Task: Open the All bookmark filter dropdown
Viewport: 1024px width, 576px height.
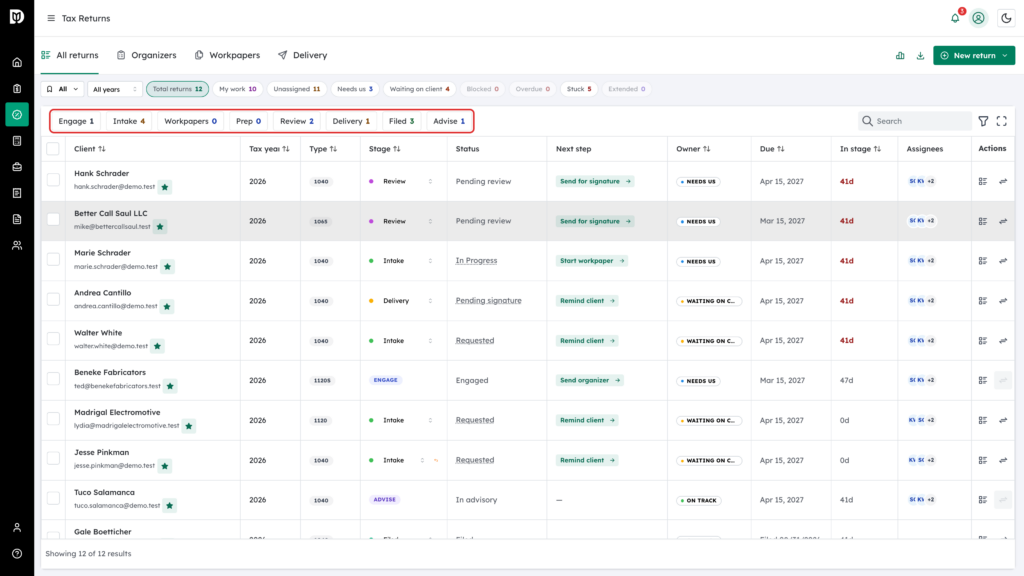Action: coord(62,89)
